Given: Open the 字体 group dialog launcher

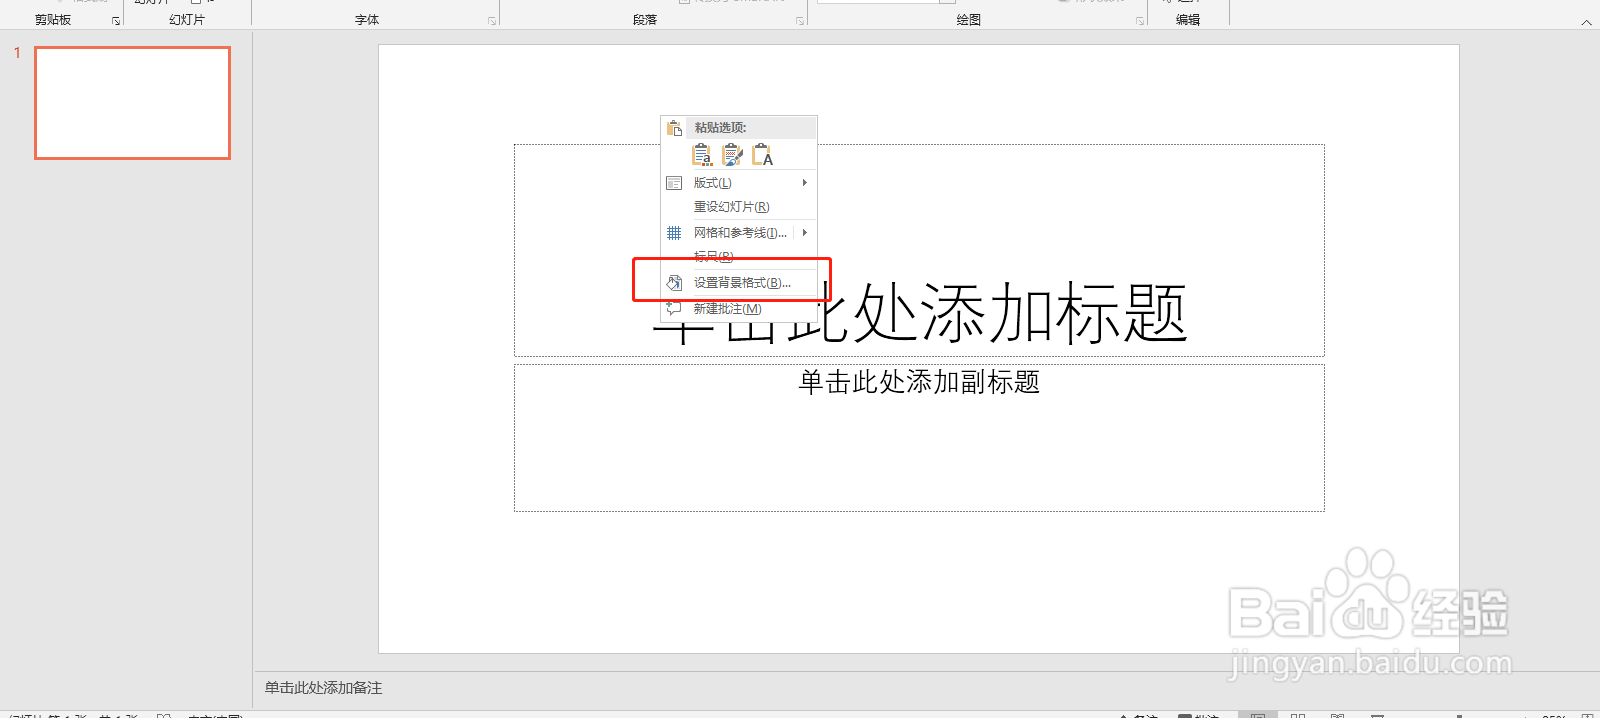Looking at the screenshot, I should coord(492,21).
